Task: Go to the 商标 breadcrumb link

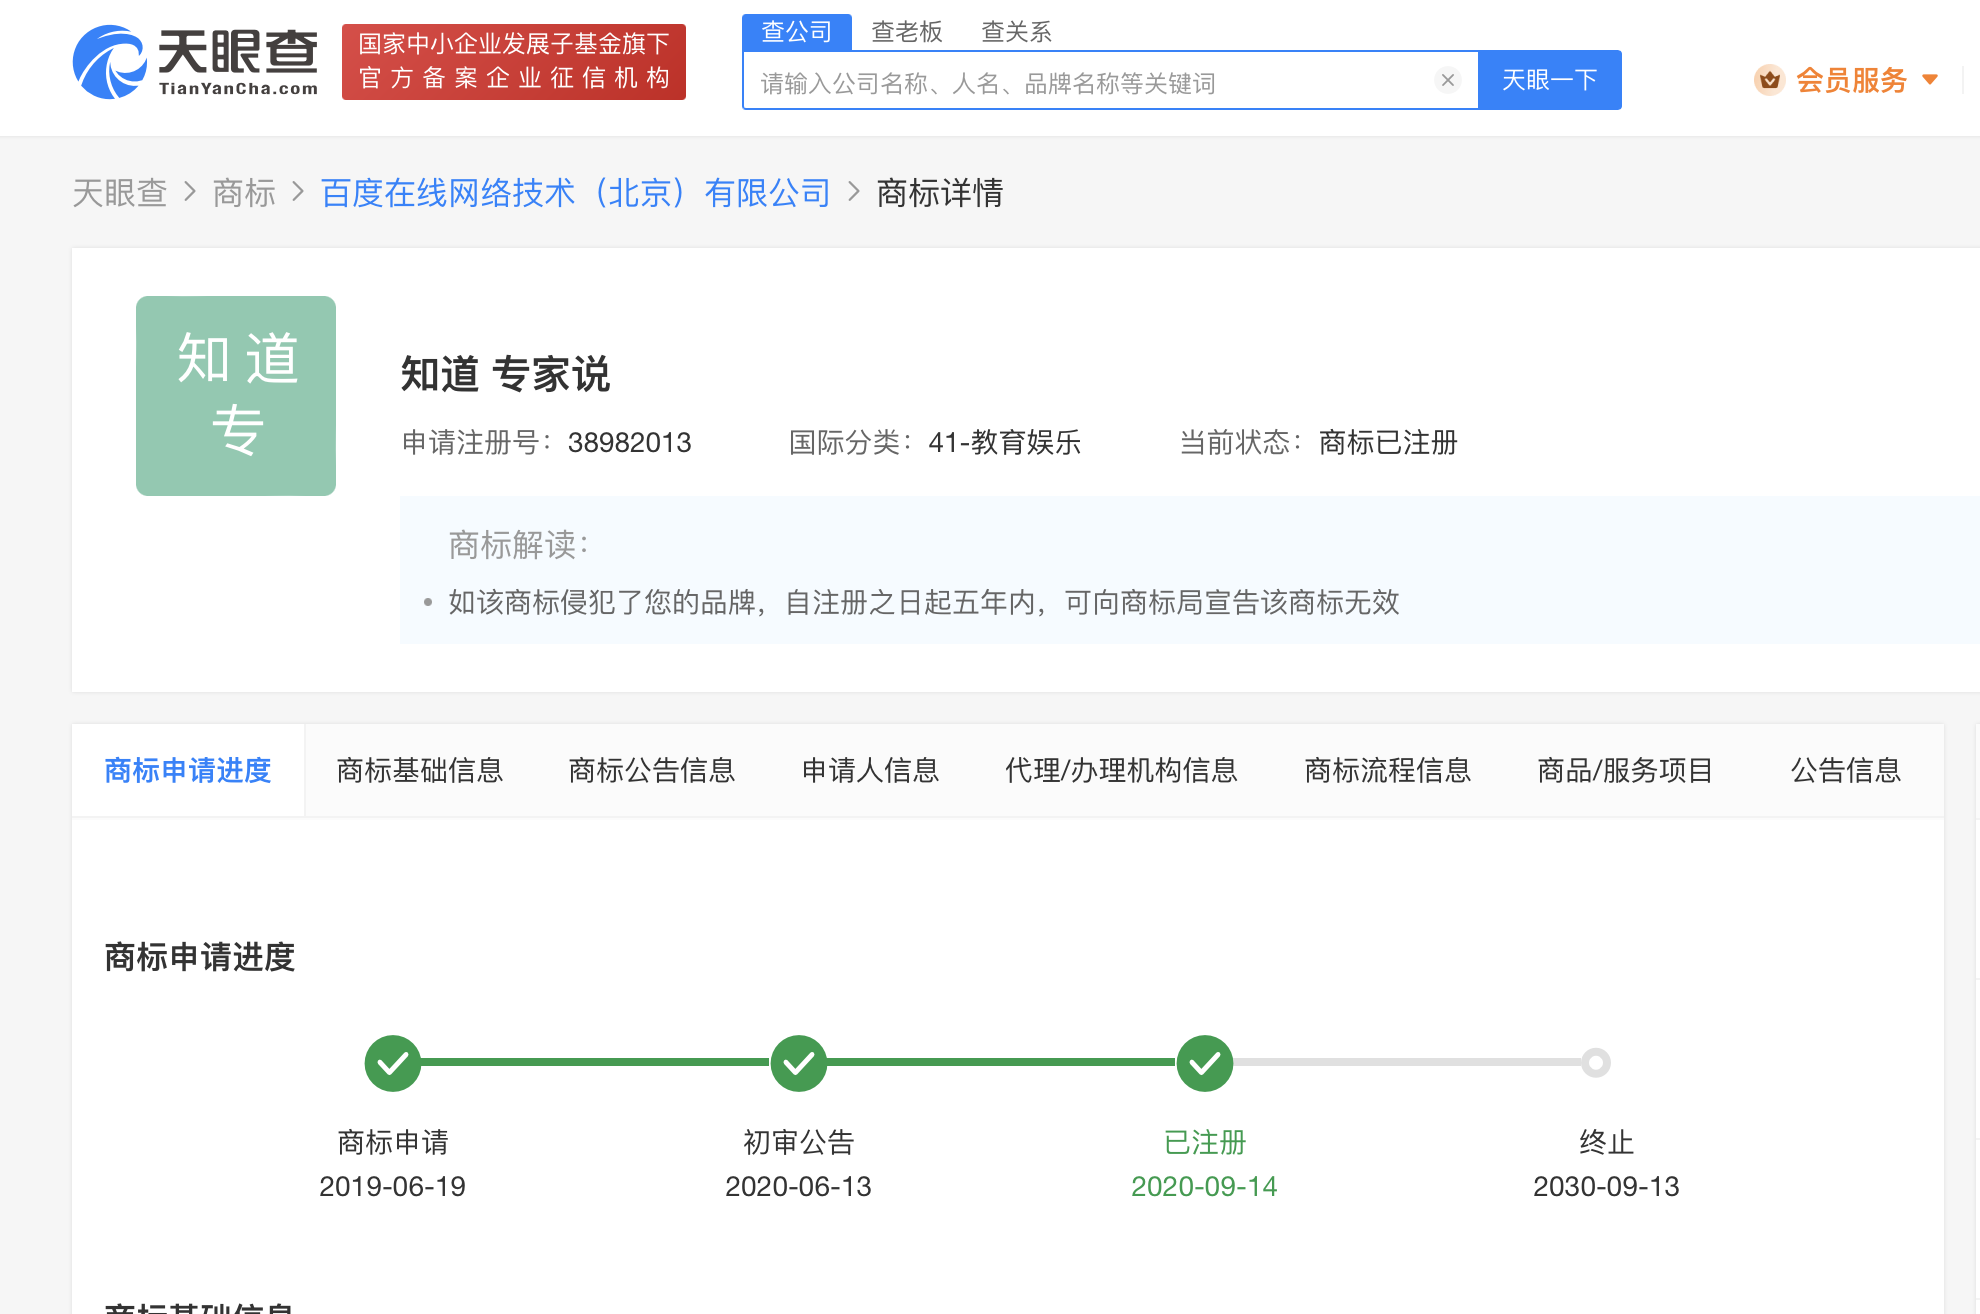Action: pyautogui.click(x=244, y=193)
